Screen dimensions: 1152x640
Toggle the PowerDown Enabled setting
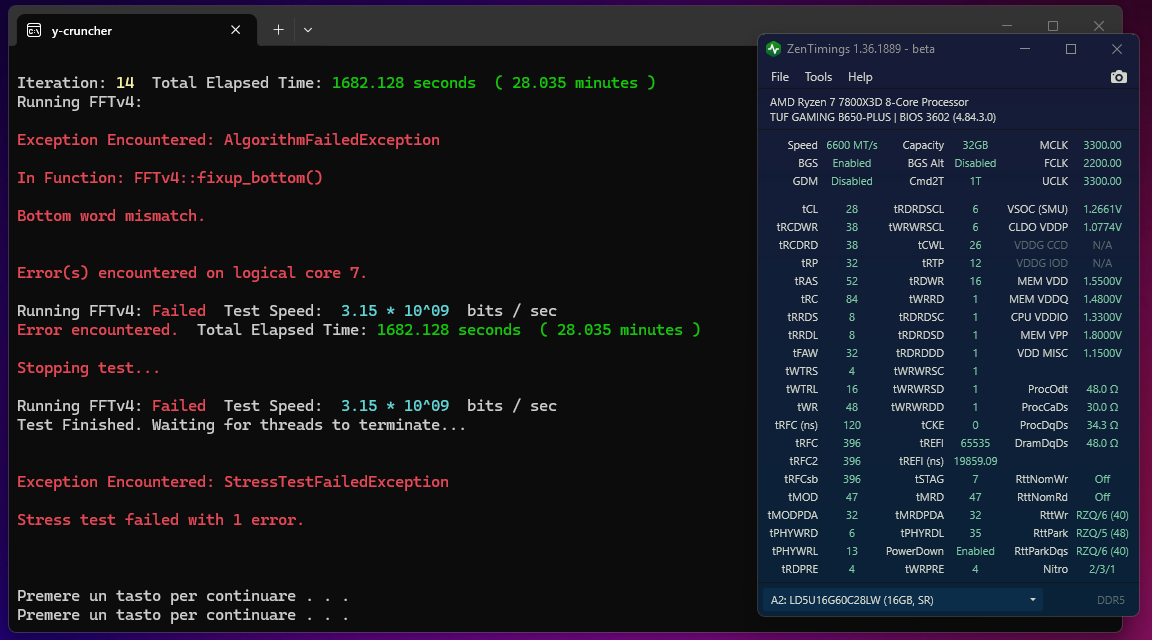[975, 550]
